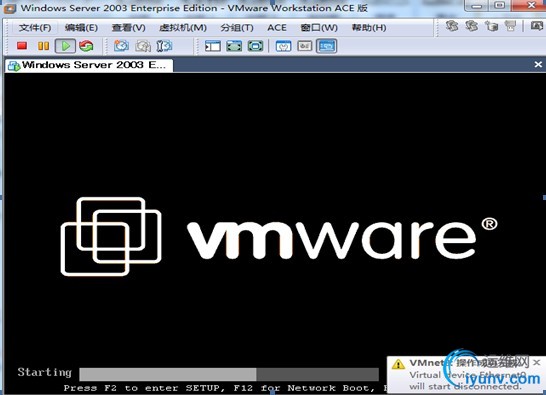Open the 查看(V) menu
This screenshot has height=395, width=546.
[128, 28]
